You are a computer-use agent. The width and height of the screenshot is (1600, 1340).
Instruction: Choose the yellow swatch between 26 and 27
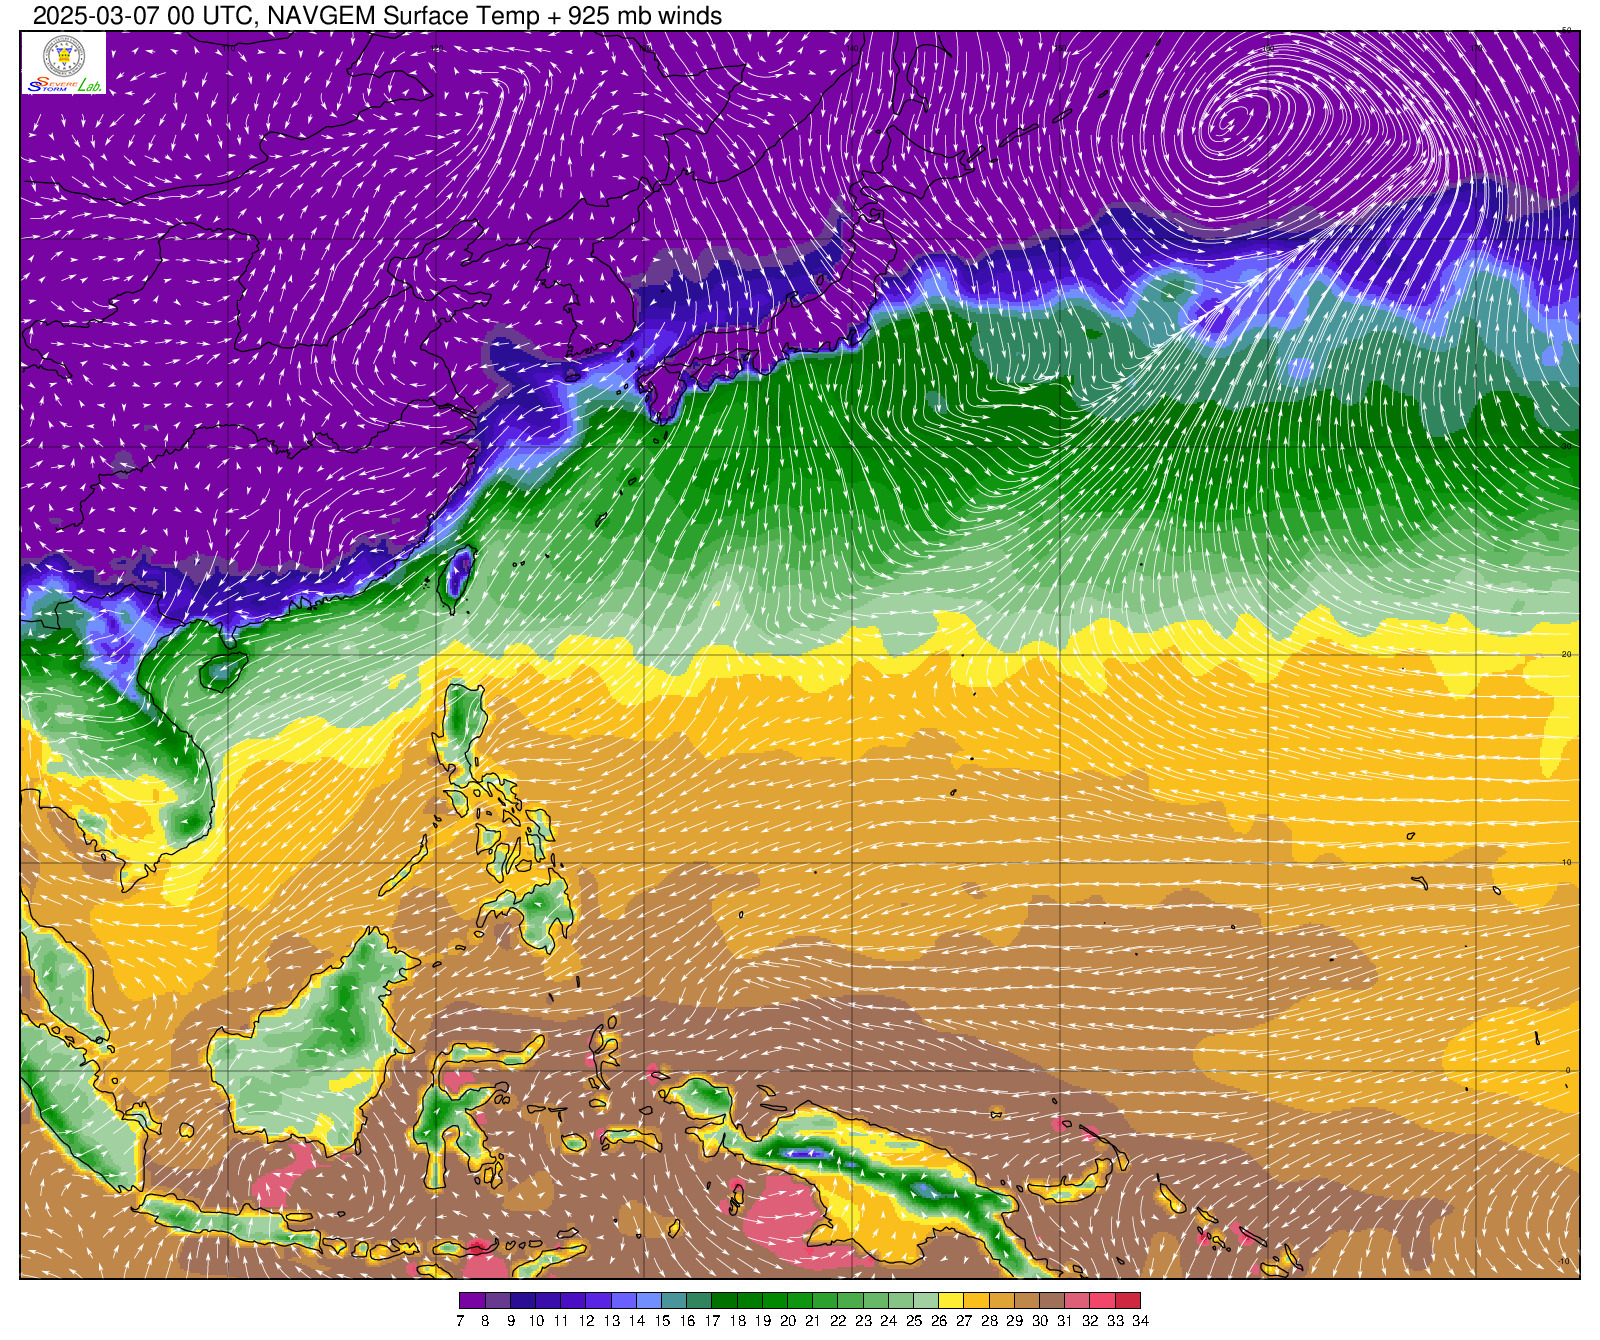[951, 1301]
